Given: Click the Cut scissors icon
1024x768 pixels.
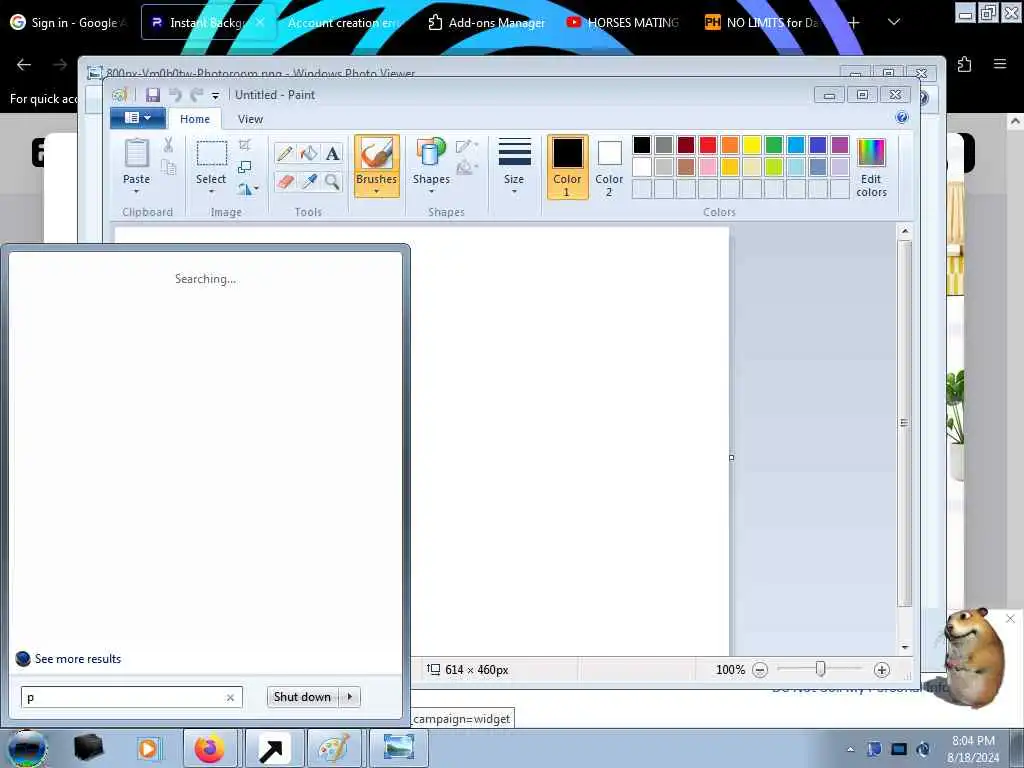Looking at the screenshot, I should [x=168, y=145].
